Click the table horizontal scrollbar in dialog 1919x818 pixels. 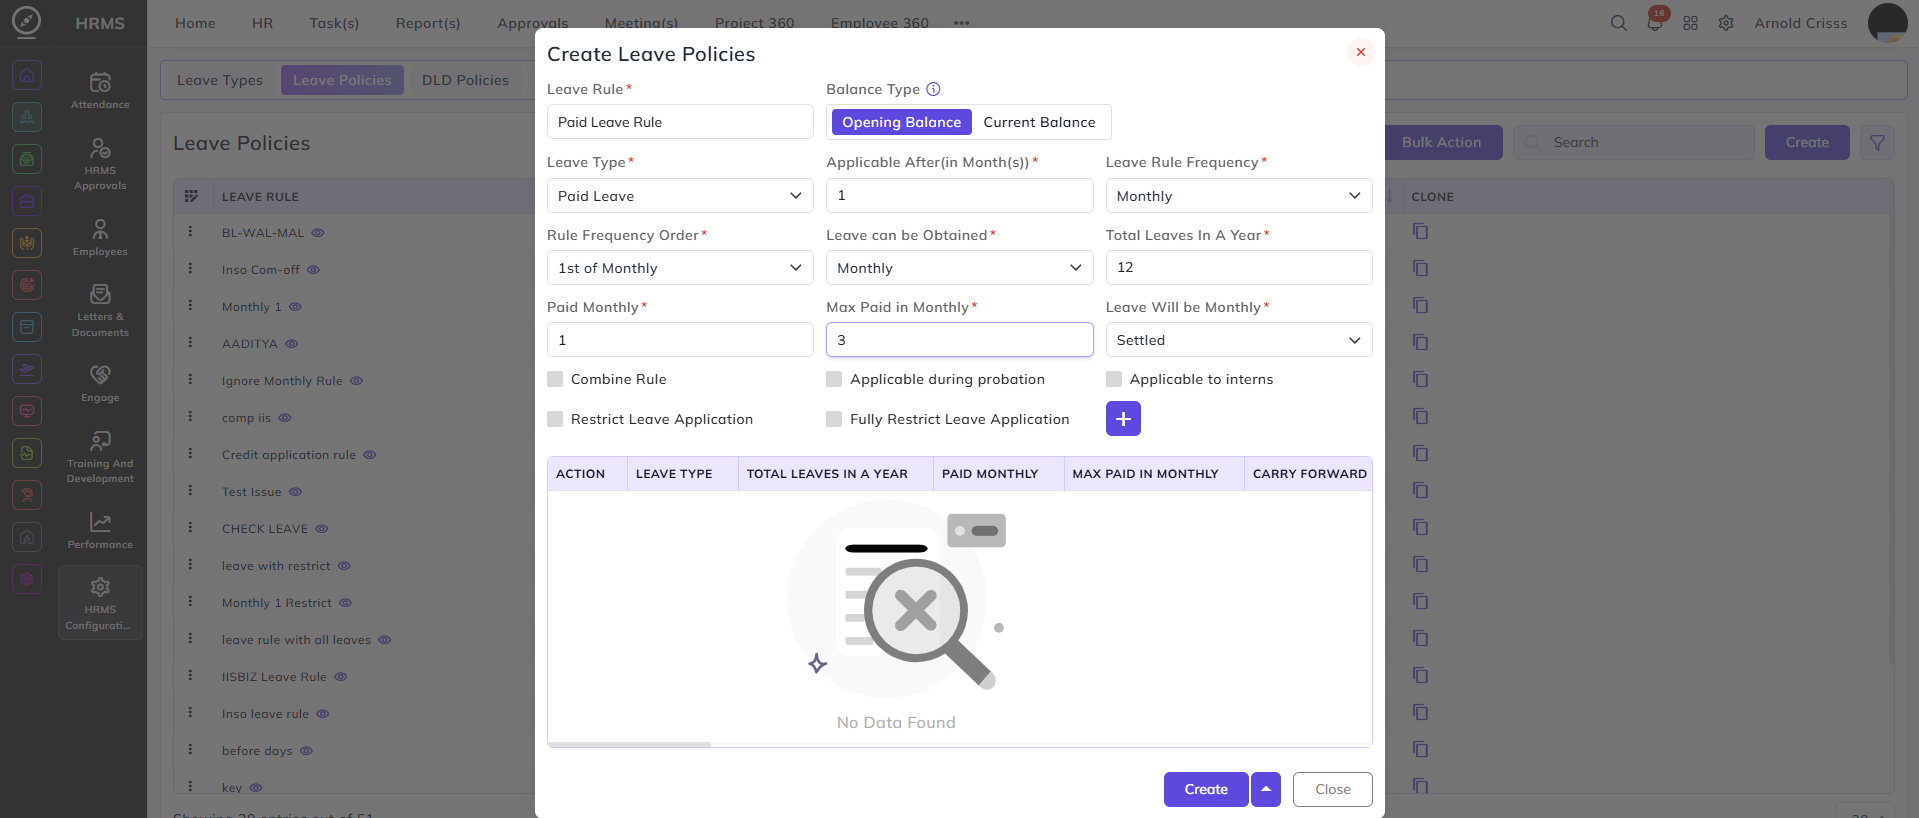[x=629, y=744]
